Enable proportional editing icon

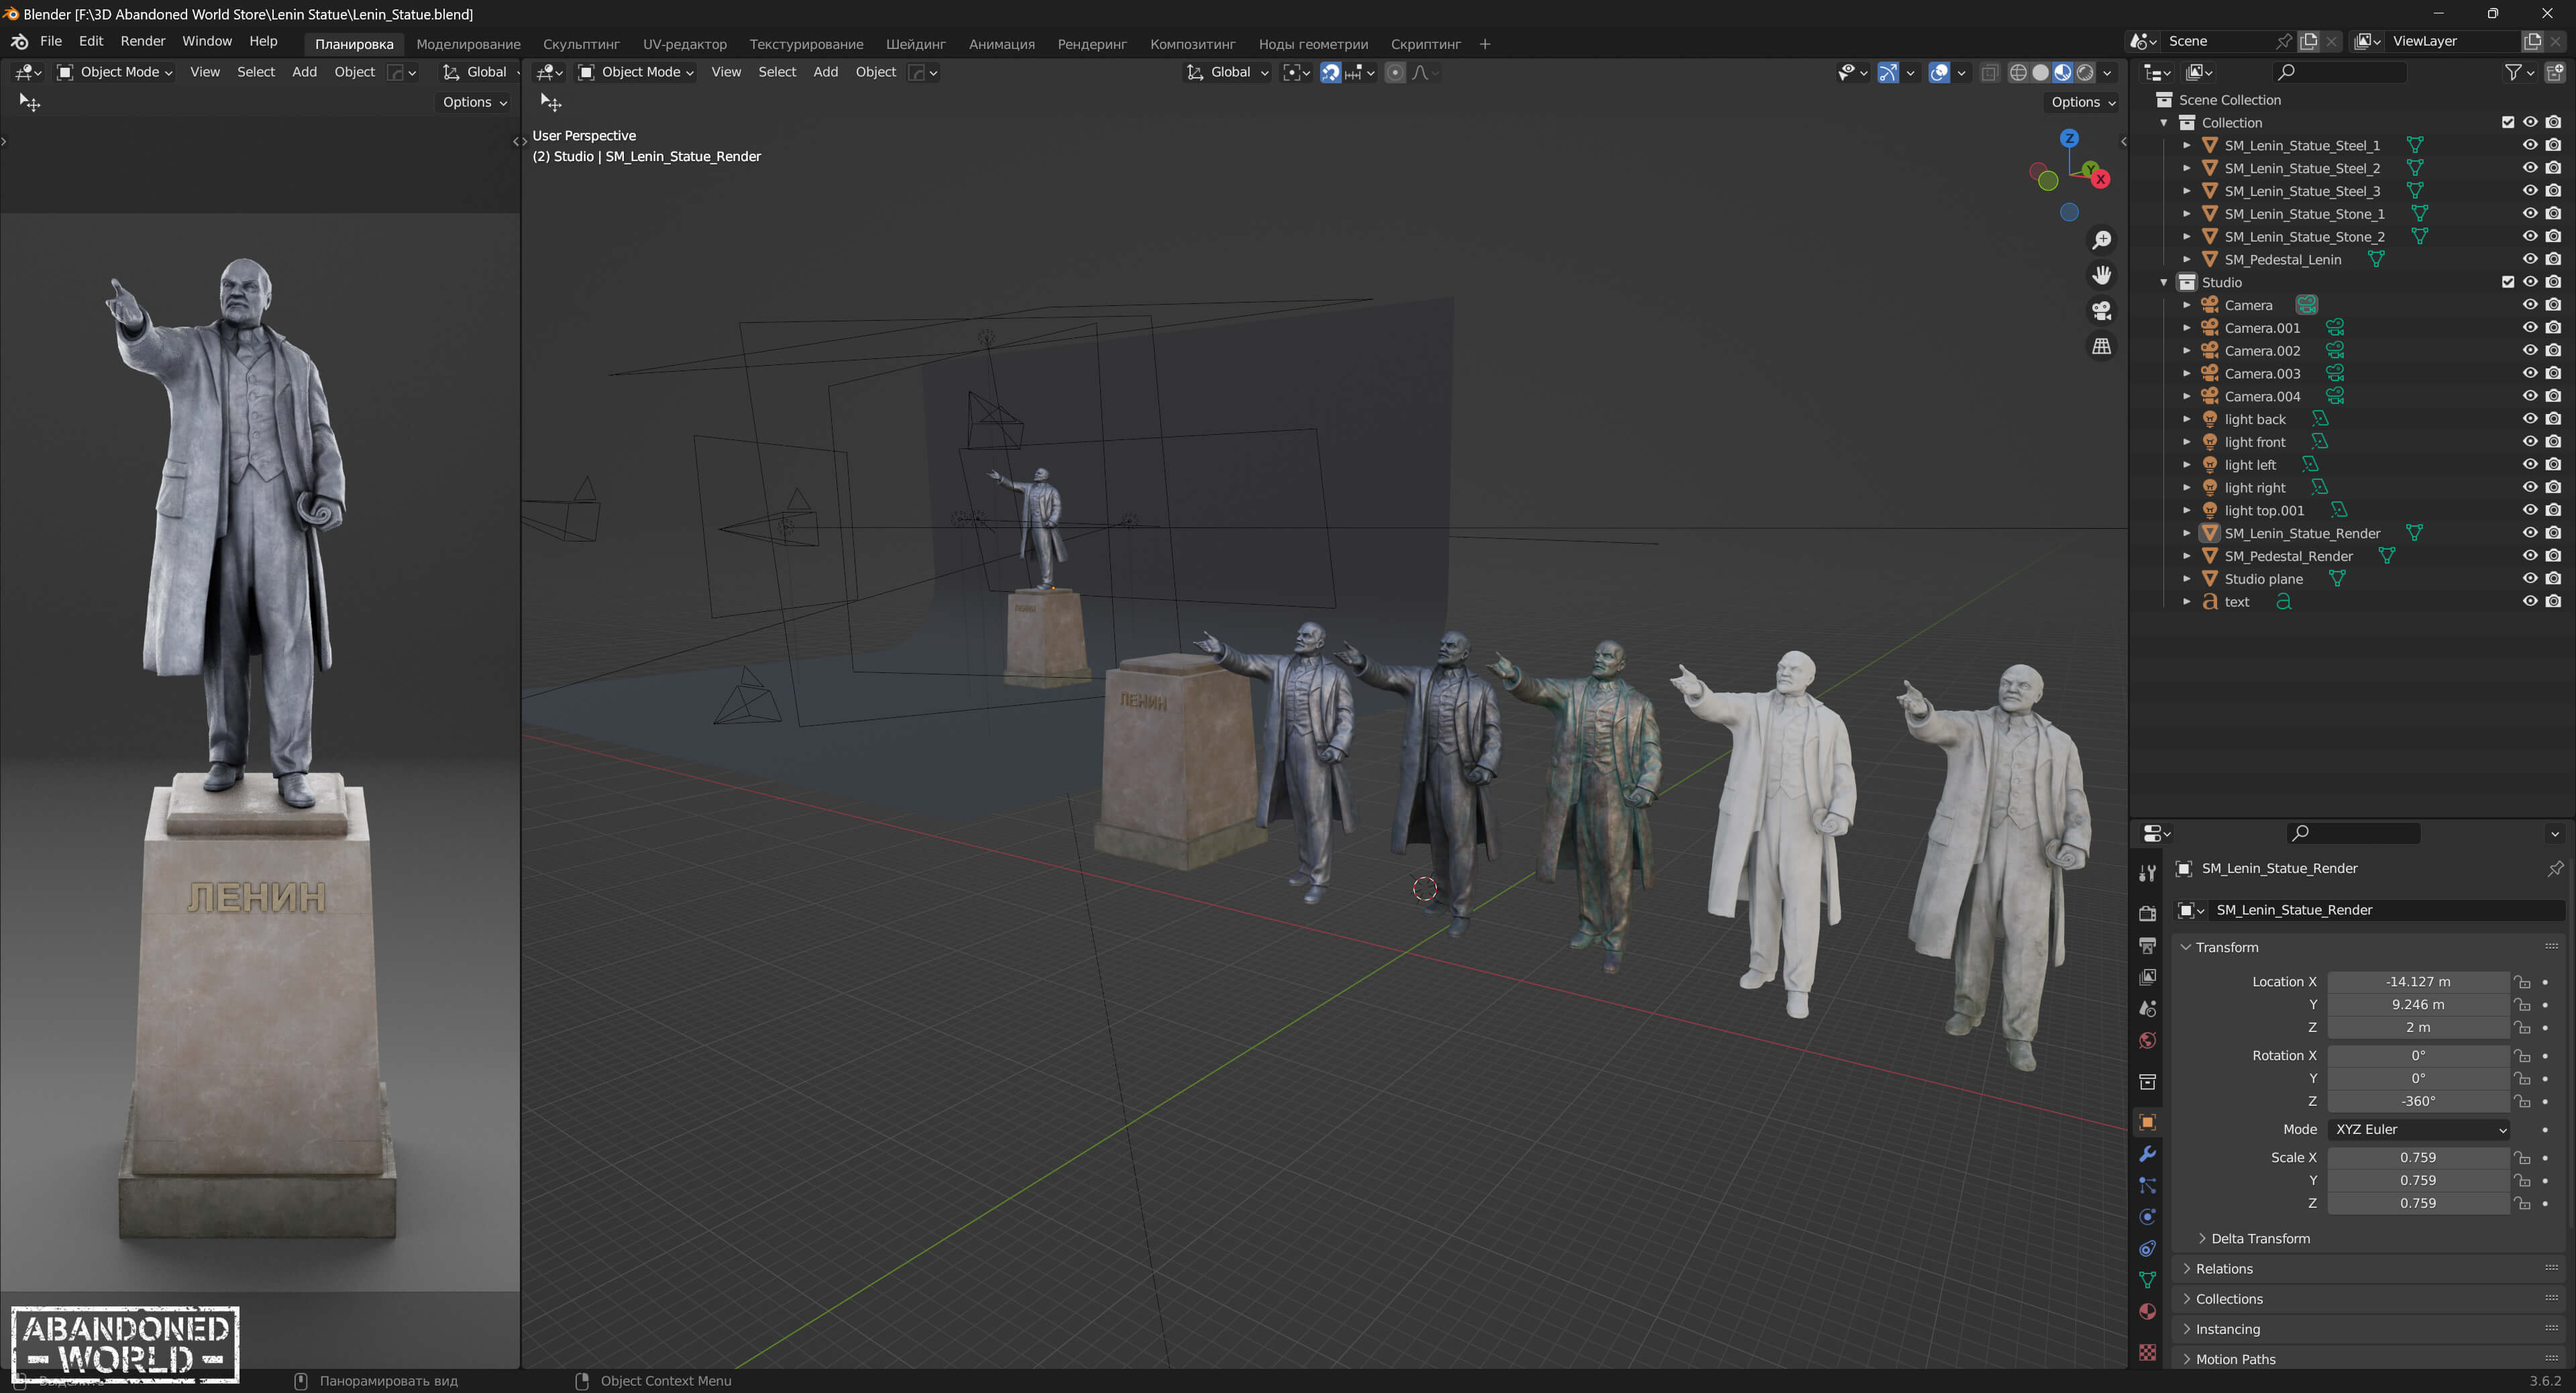tap(1395, 72)
